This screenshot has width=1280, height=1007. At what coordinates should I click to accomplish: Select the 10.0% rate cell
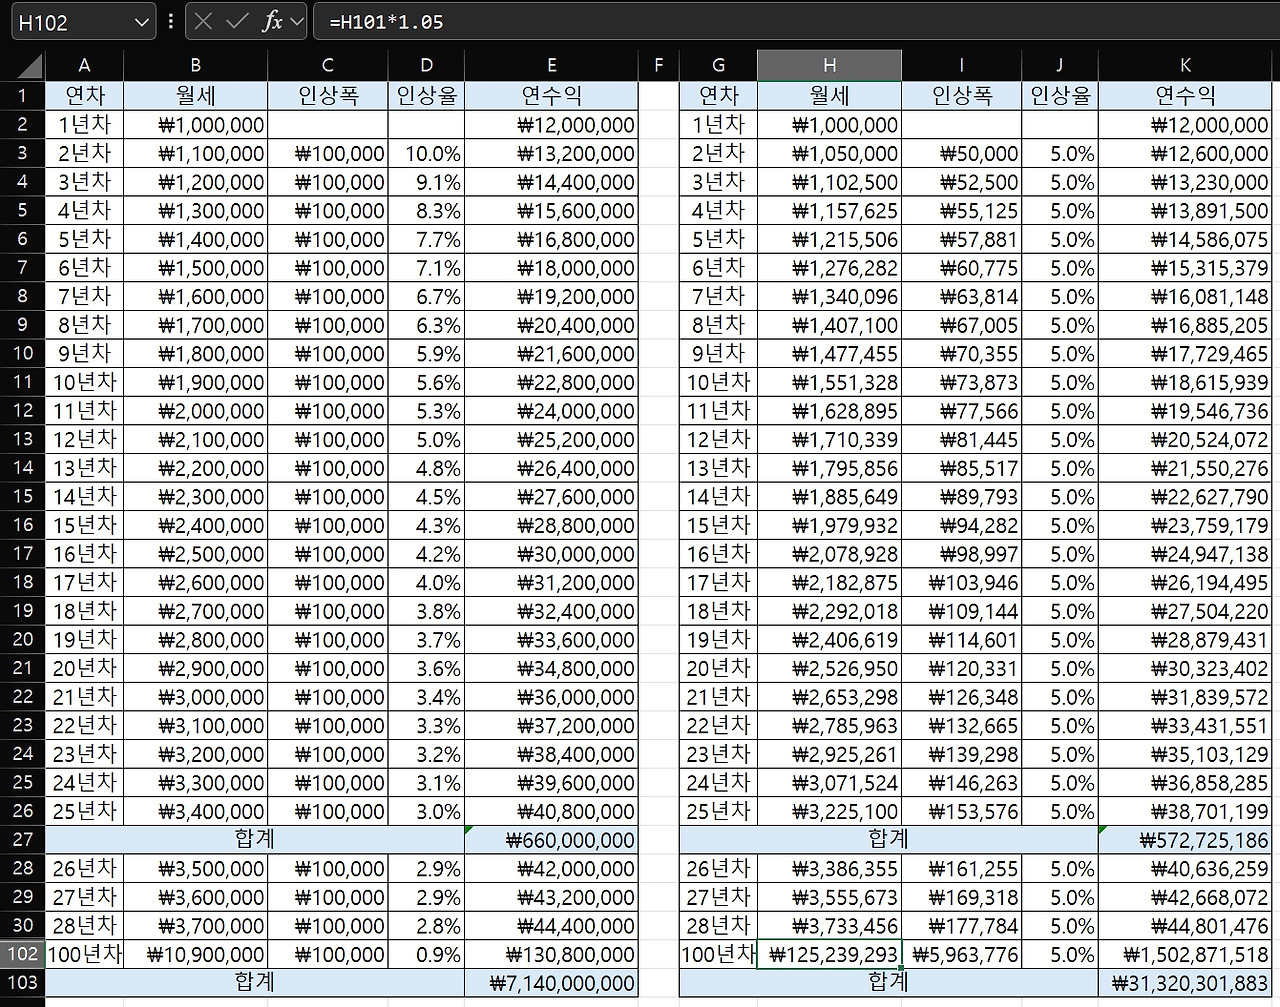426,153
